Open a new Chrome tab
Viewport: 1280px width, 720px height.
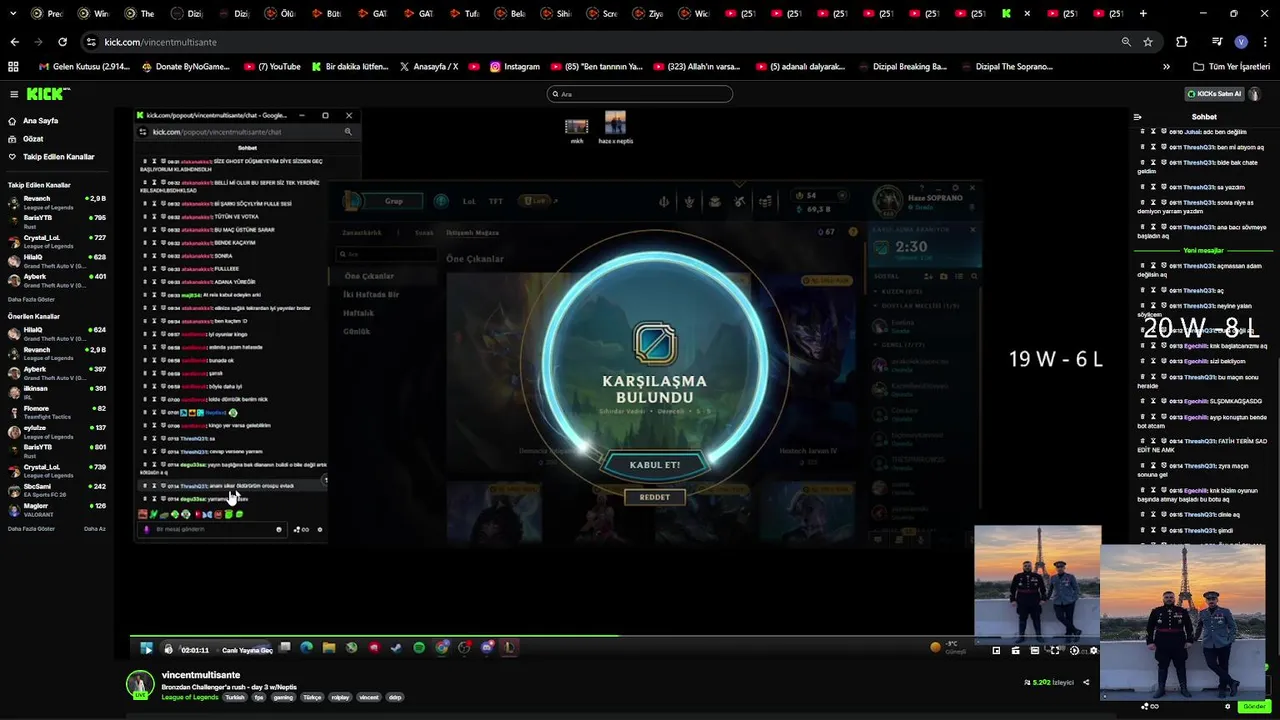tap(1143, 14)
